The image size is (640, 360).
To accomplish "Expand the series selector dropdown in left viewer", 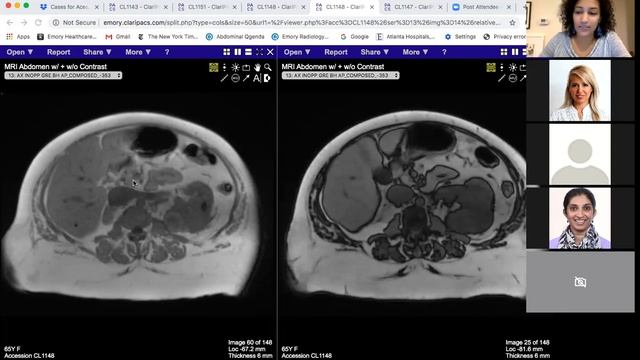I will (63, 76).
